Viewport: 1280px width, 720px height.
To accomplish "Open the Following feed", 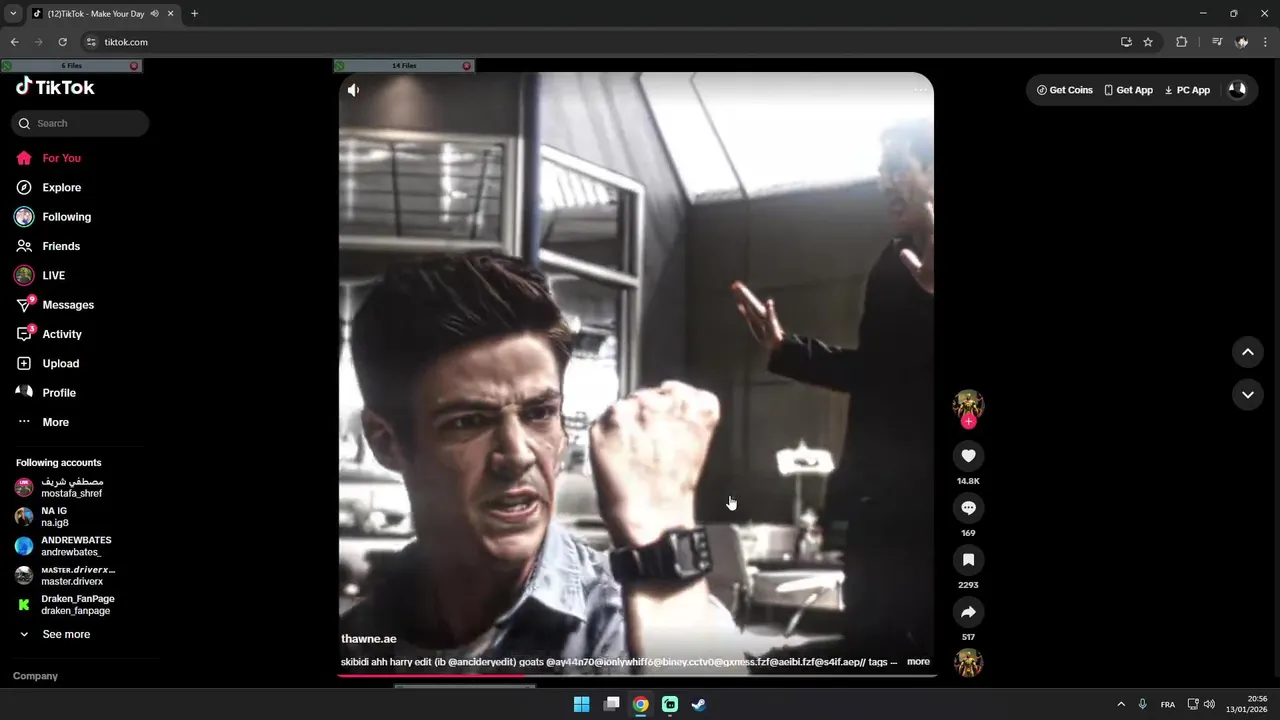I will coord(53,217).
